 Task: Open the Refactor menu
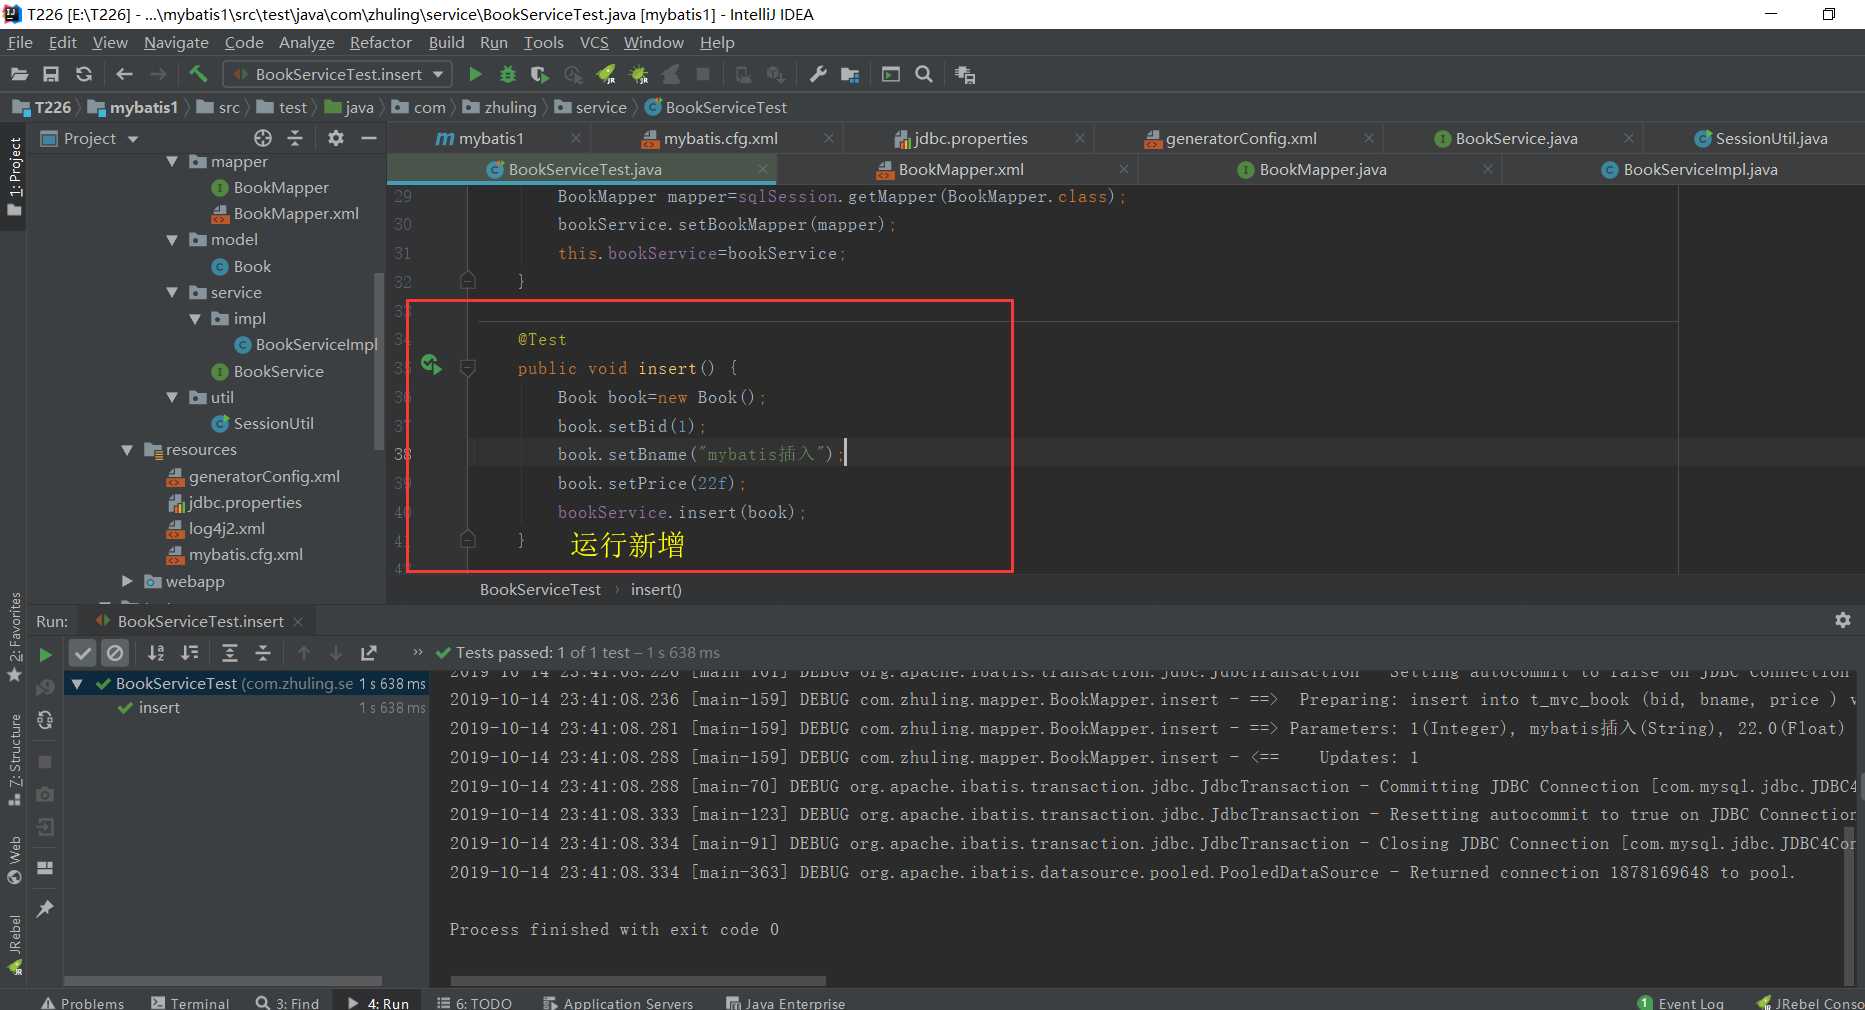pyautogui.click(x=380, y=42)
